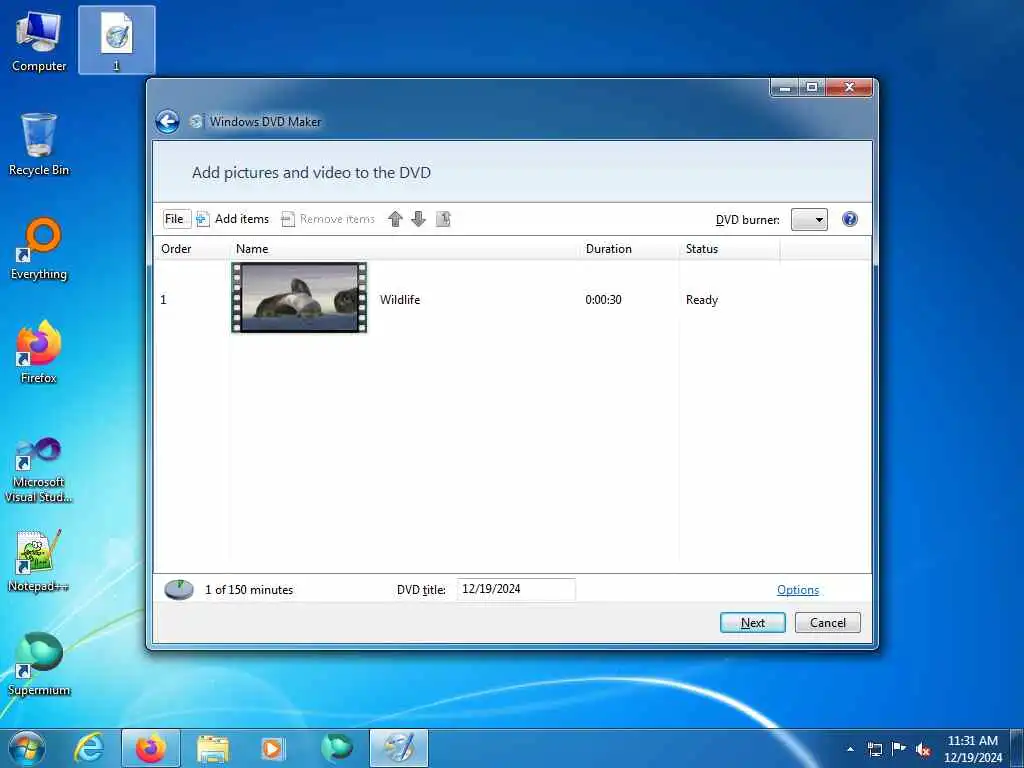Open Windows Media Player from the taskbar

(x=272, y=748)
